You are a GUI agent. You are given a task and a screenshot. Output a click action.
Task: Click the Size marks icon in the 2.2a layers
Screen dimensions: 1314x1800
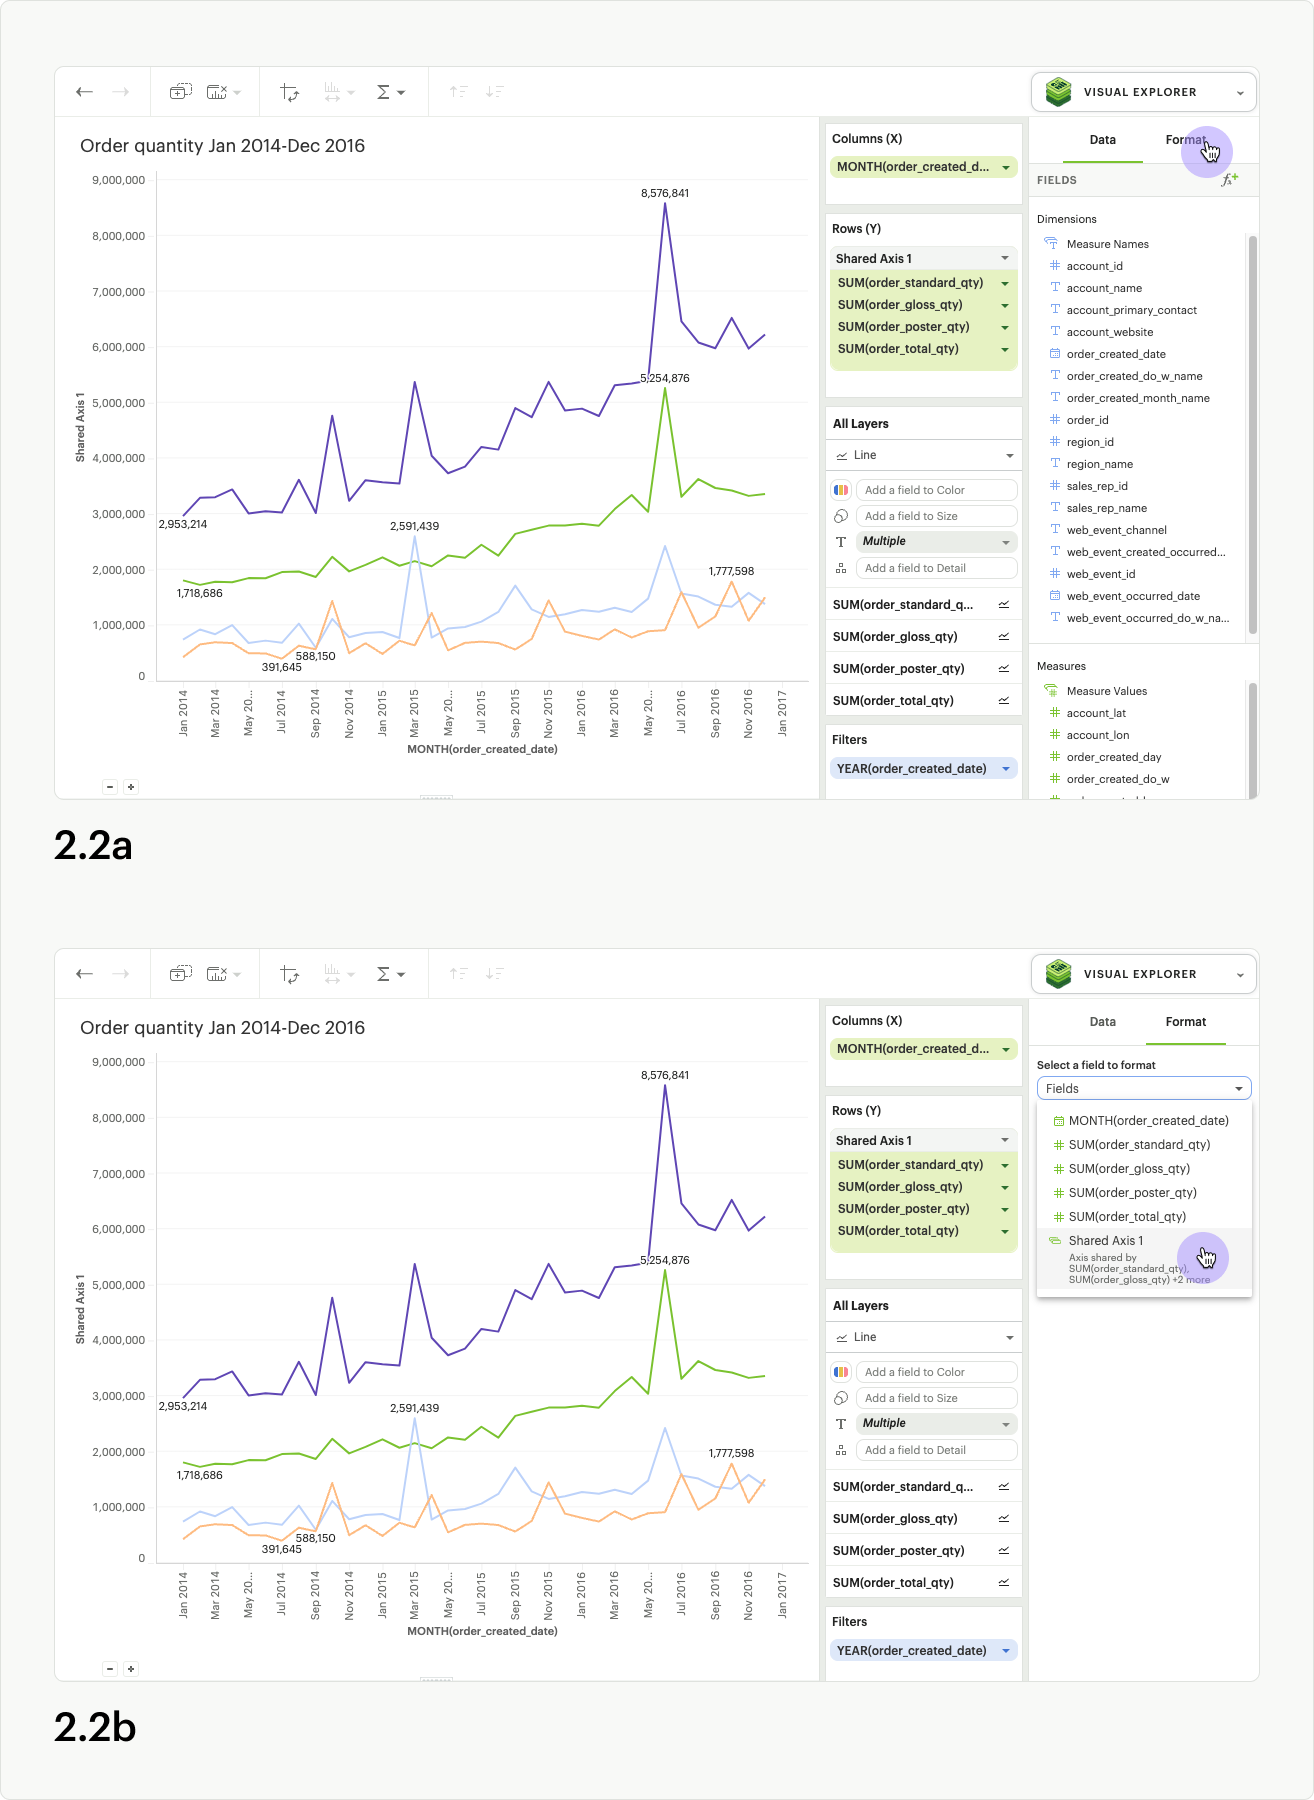tap(841, 516)
